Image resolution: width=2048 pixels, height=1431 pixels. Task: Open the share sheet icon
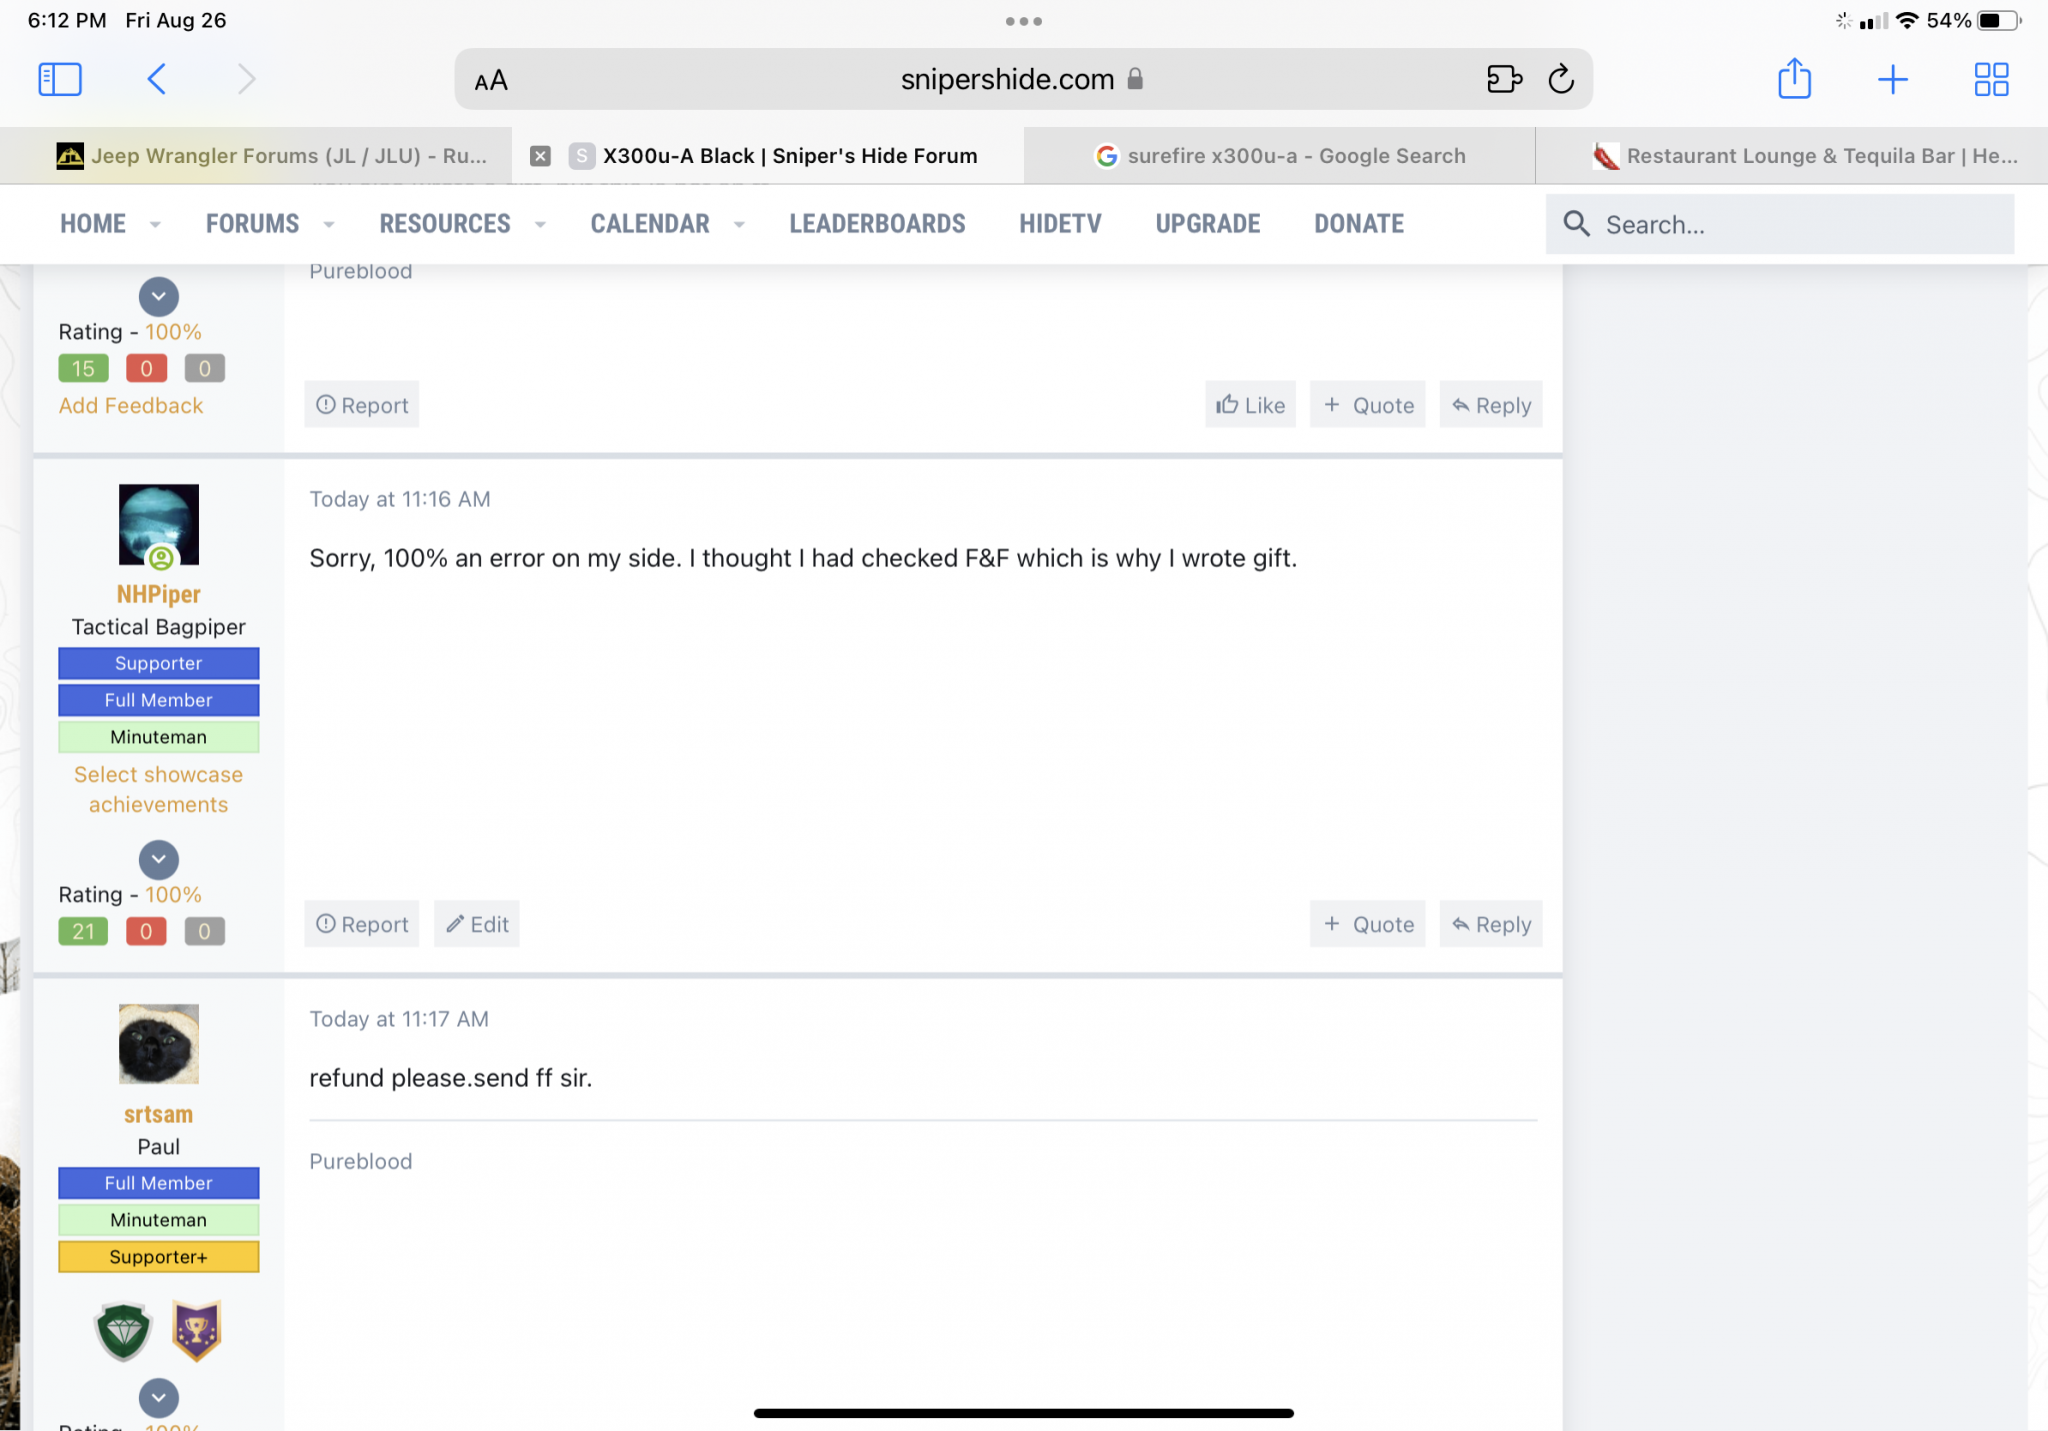point(1794,79)
